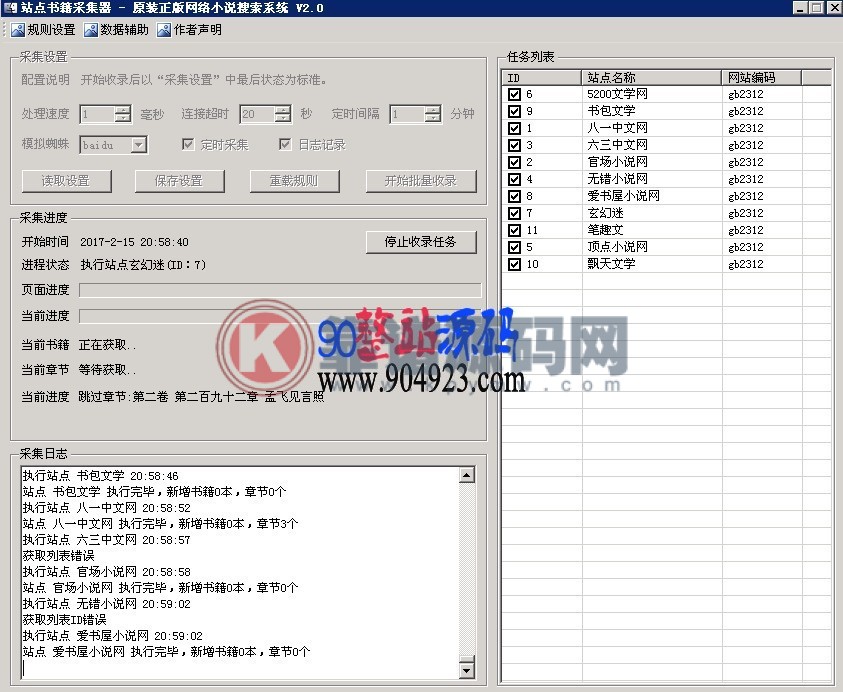Toggle checkbox for 无错小说网
Viewport: 843px width, 692px height.
(515, 179)
